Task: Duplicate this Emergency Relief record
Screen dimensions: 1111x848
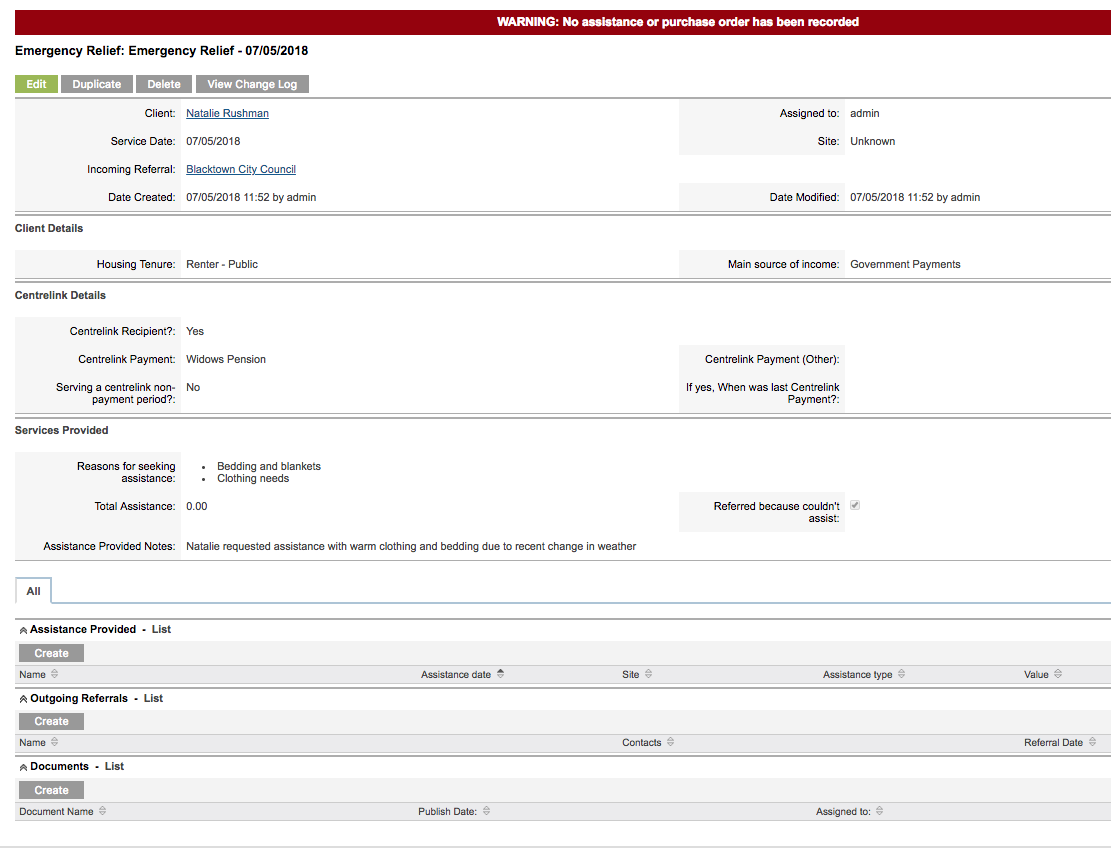Action: 96,84
